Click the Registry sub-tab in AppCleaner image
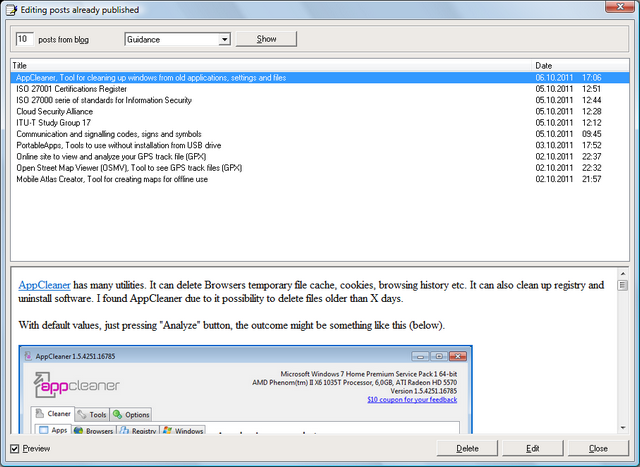 click(x=138, y=431)
